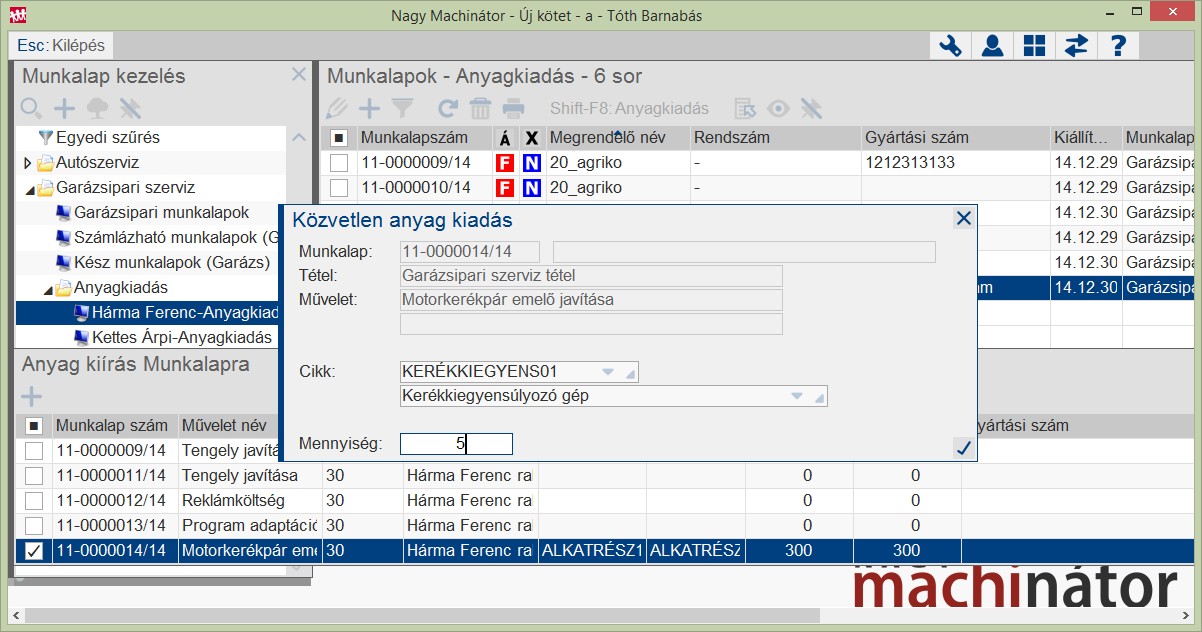Close the Közvetlen anyag kiadás dialog

point(963,219)
